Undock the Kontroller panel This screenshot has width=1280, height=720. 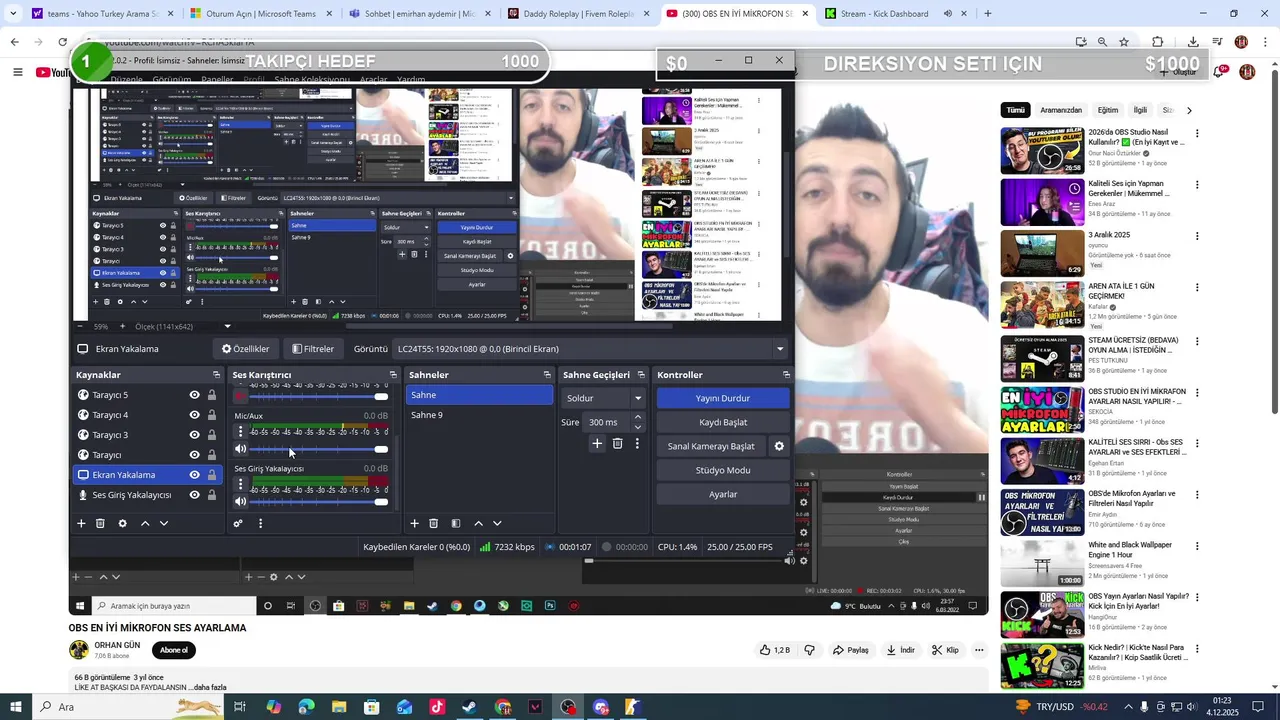click(786, 375)
